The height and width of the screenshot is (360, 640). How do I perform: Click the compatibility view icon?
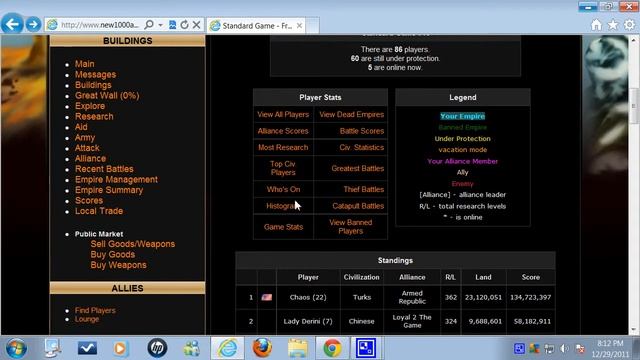173,25
